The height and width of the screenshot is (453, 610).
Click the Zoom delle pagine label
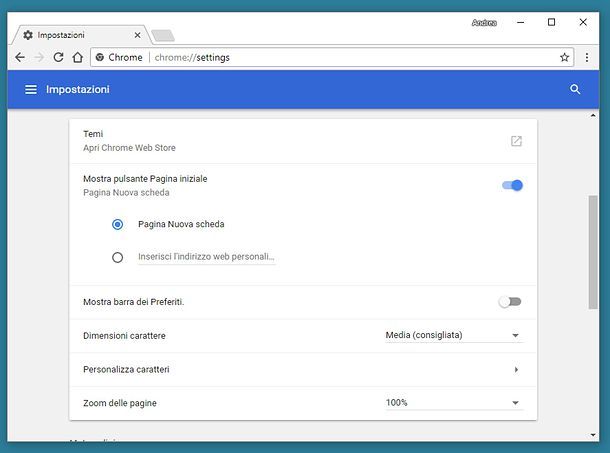[x=120, y=403]
